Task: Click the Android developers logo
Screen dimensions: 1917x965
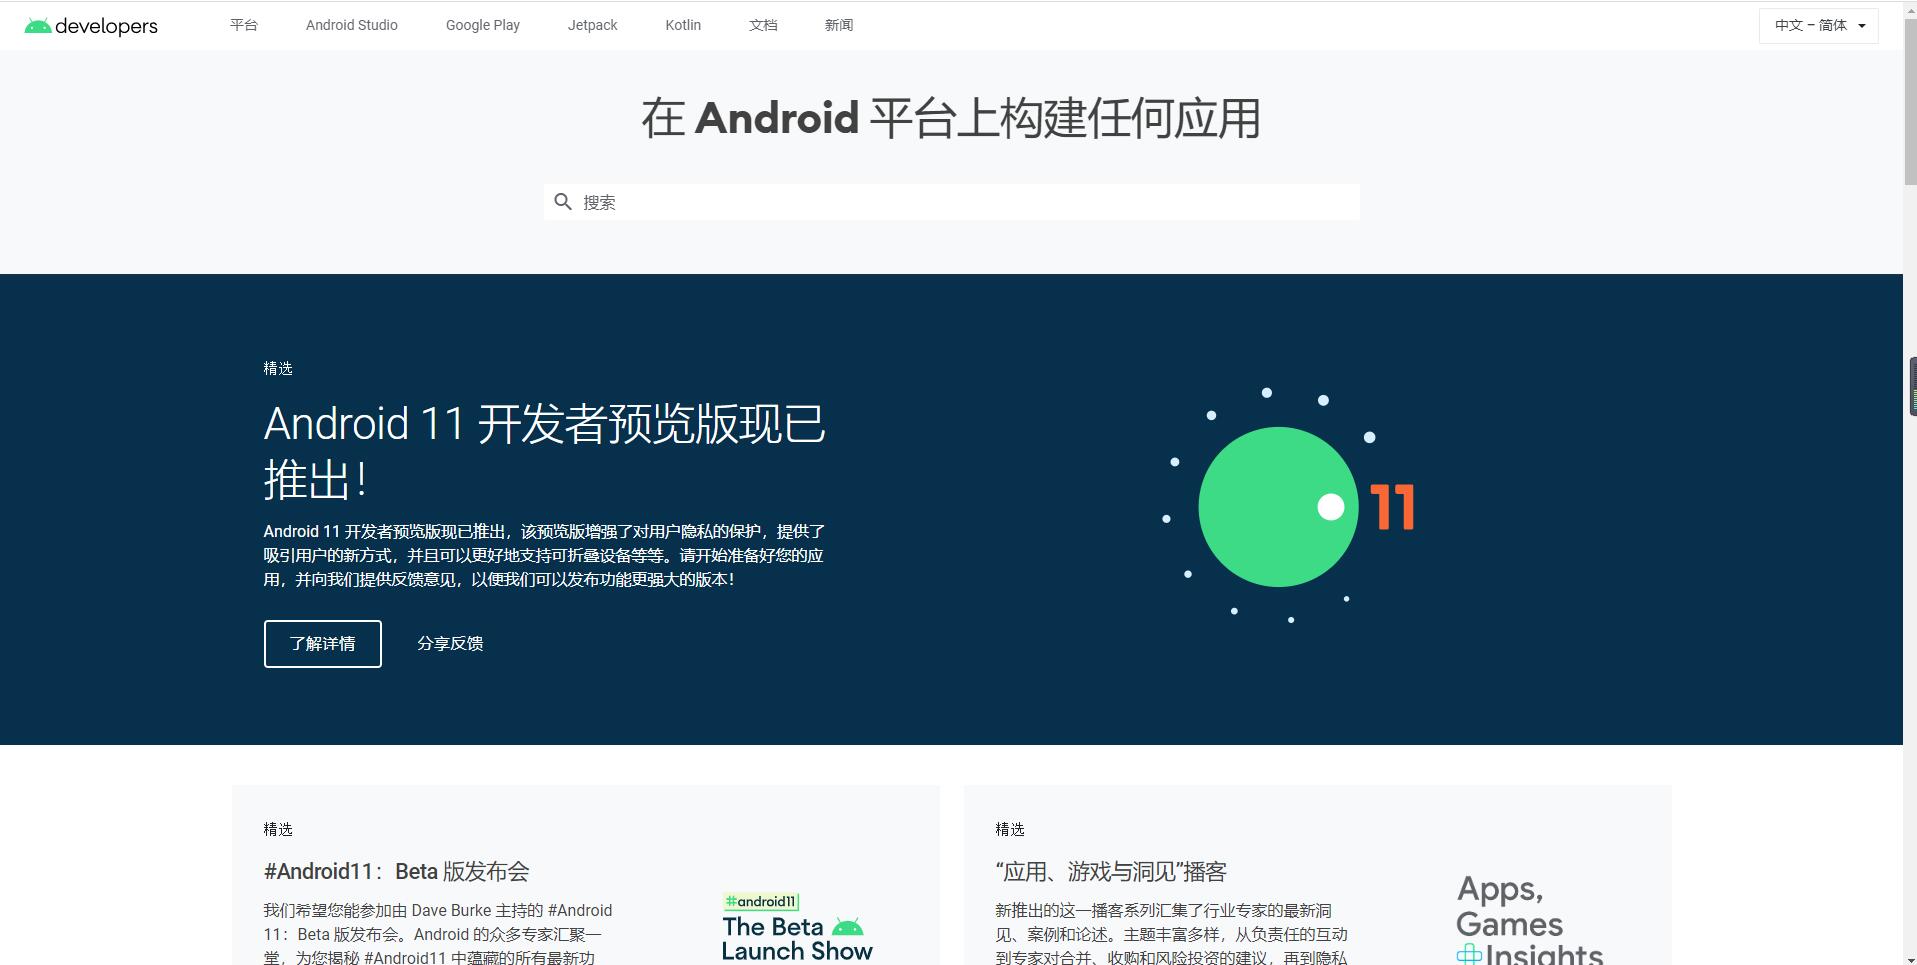Action: pyautogui.click(x=89, y=25)
